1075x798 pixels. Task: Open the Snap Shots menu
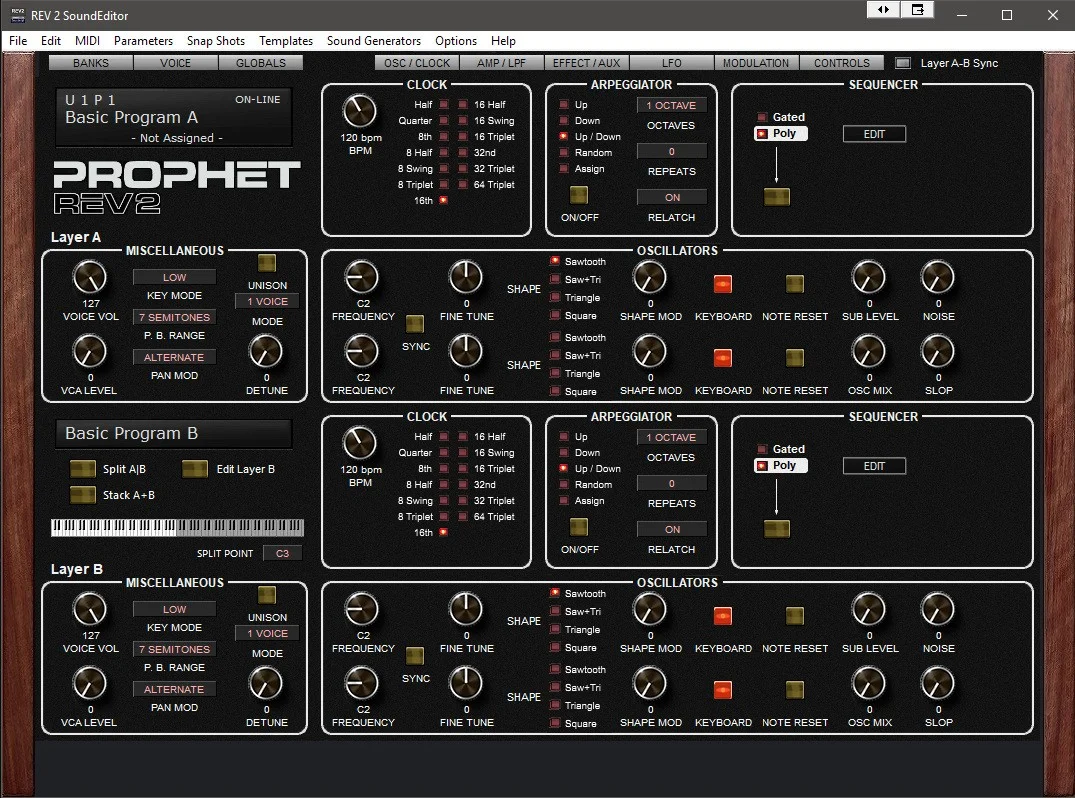[216, 40]
